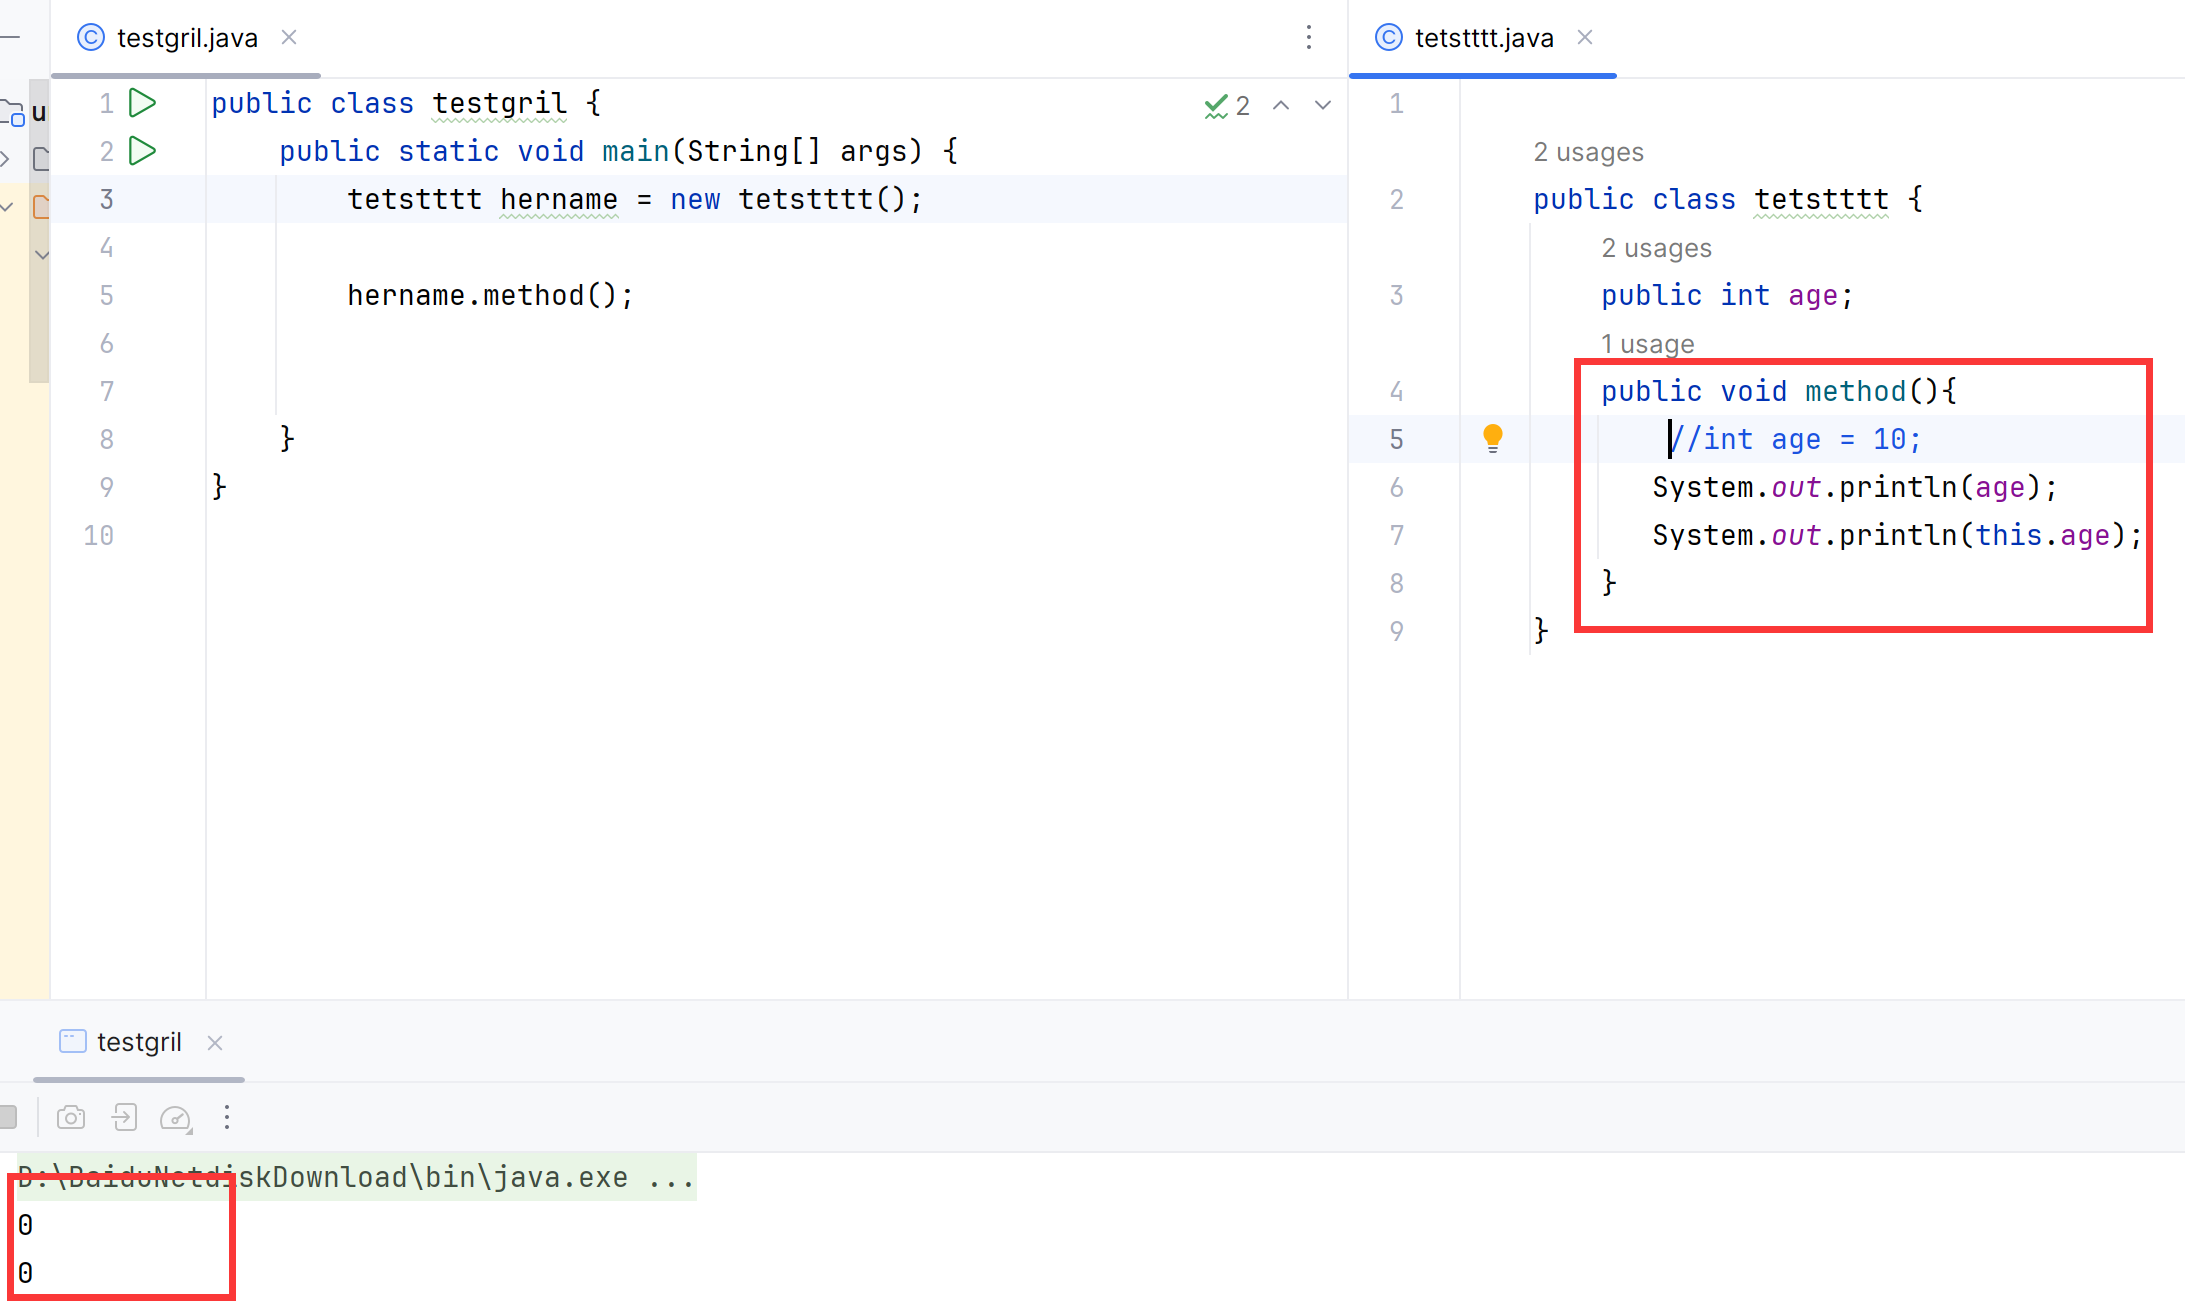
Task: Close the testgril.java tab
Action: (x=289, y=38)
